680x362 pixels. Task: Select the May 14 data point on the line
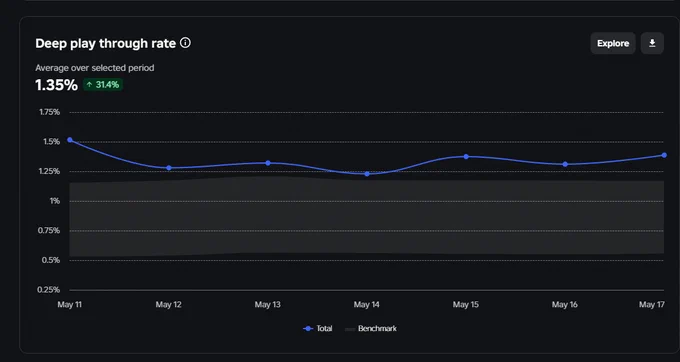pyautogui.click(x=367, y=174)
